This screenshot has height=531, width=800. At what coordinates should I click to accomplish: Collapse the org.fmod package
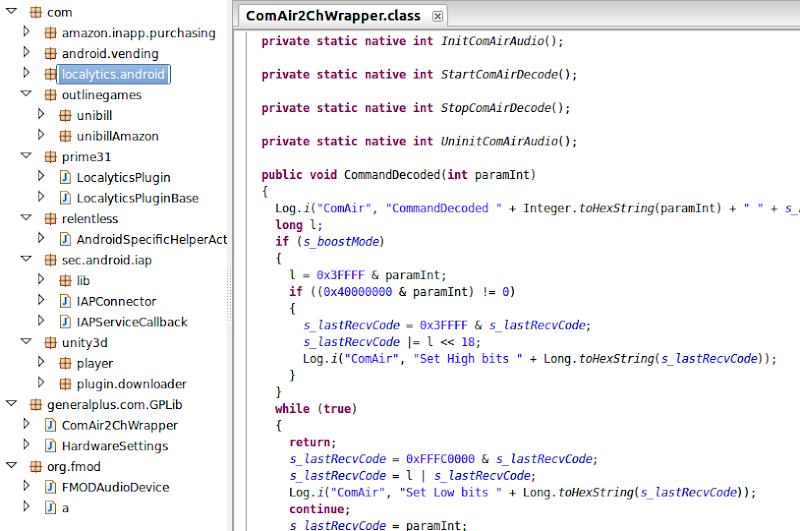click(11, 465)
